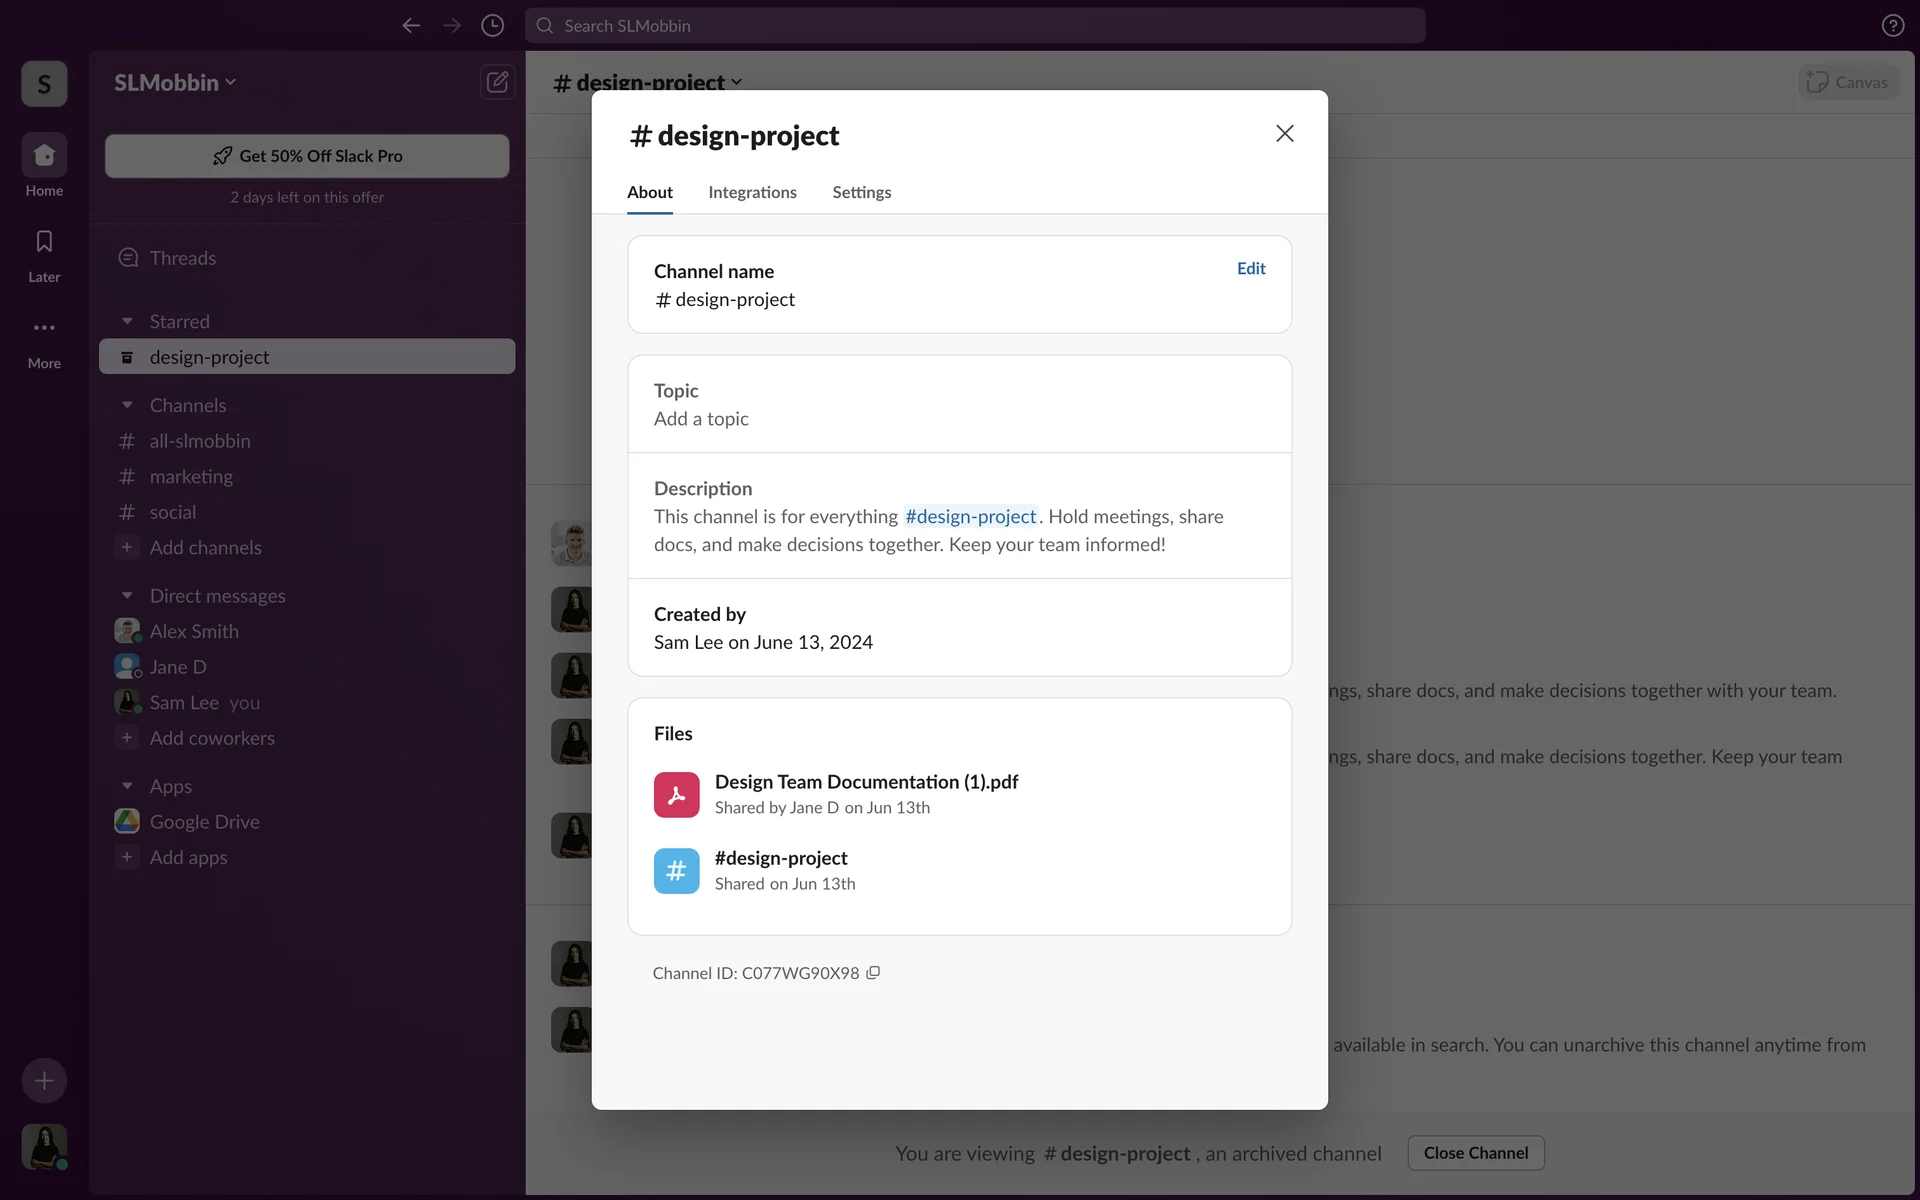
Task: Copy the channel ID
Action: [x=873, y=972]
